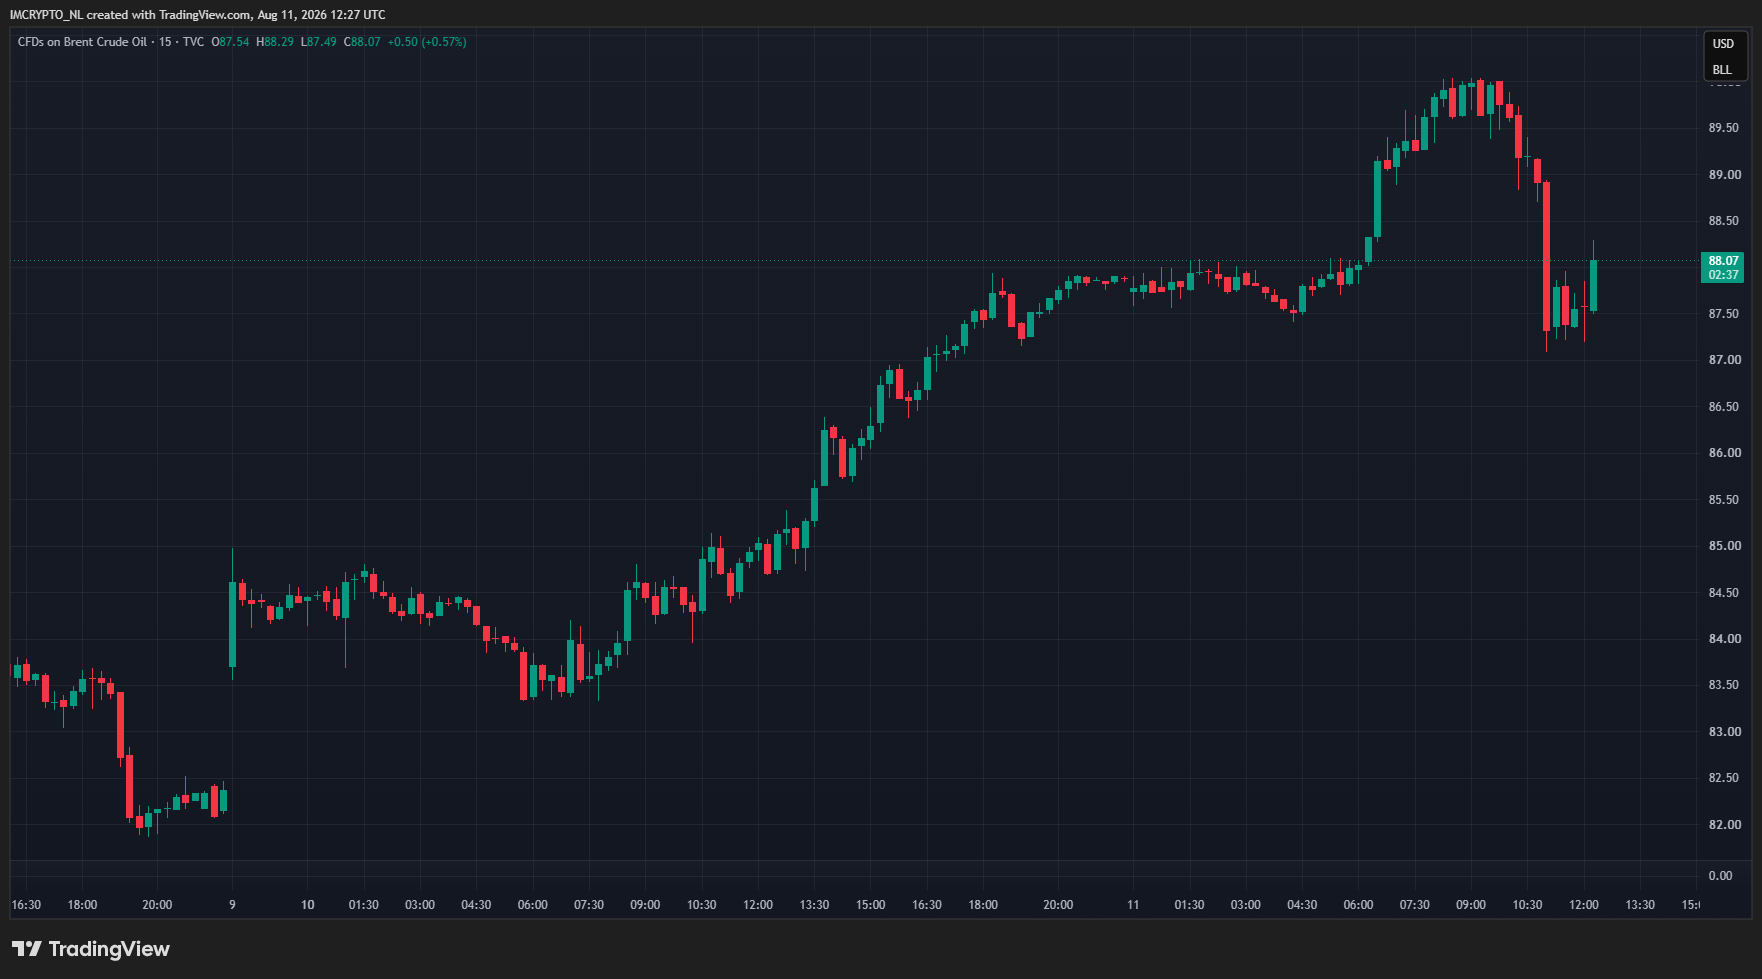Click the latest green candle at 88.07

coord(1593,286)
